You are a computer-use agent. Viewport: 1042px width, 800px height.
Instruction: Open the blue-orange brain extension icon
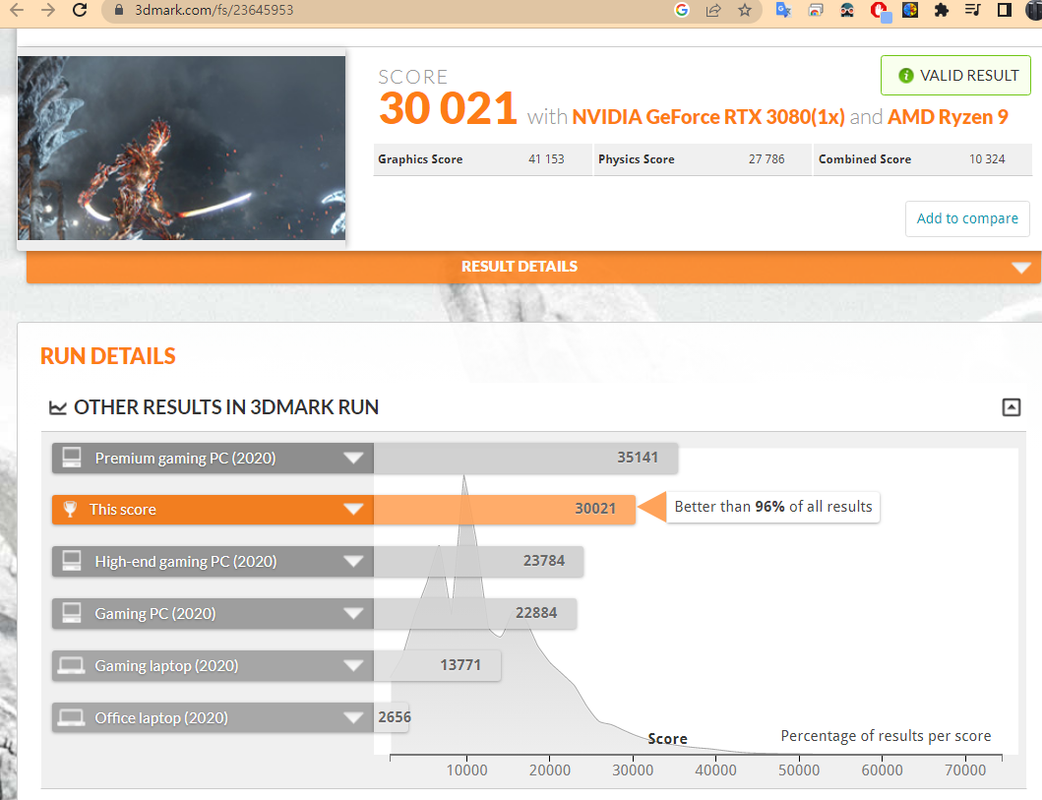point(910,10)
